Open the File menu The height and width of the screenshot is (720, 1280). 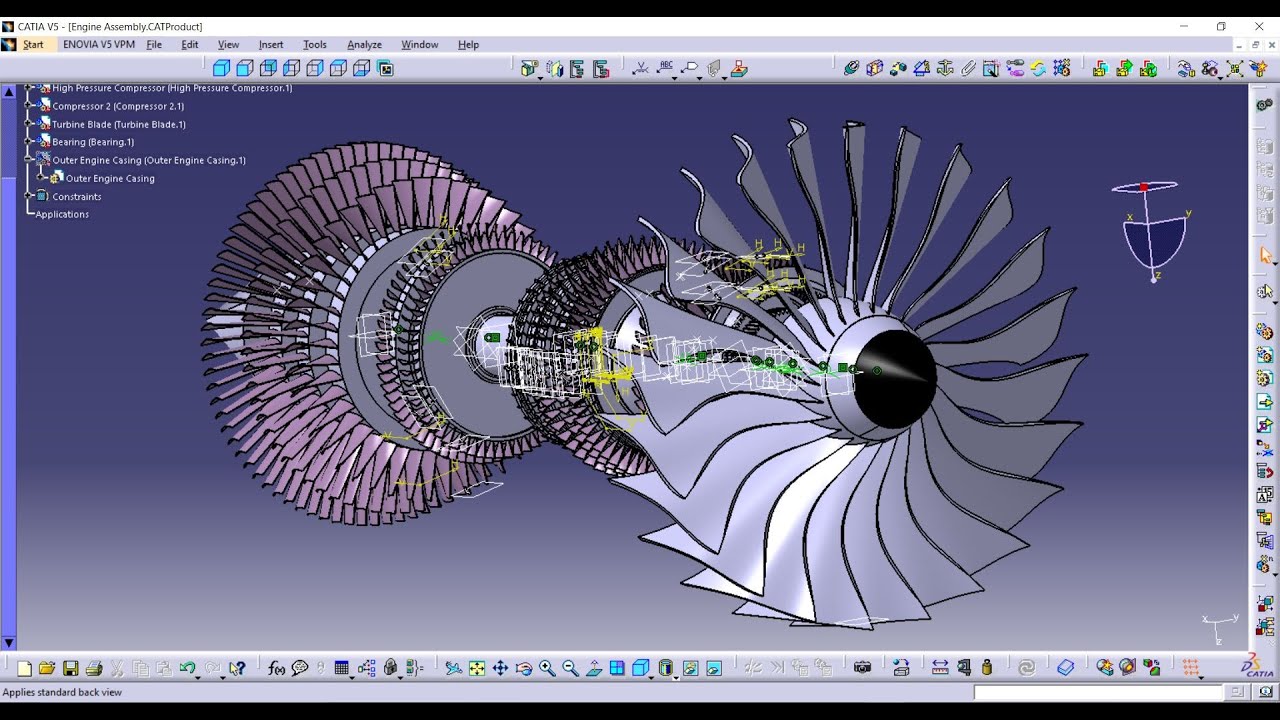[x=154, y=44]
